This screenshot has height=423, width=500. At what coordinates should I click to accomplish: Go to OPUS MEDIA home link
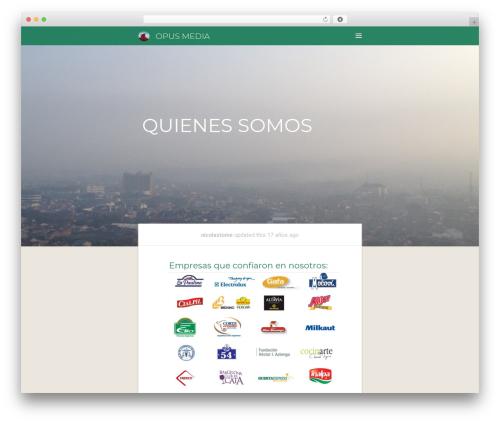183,36
